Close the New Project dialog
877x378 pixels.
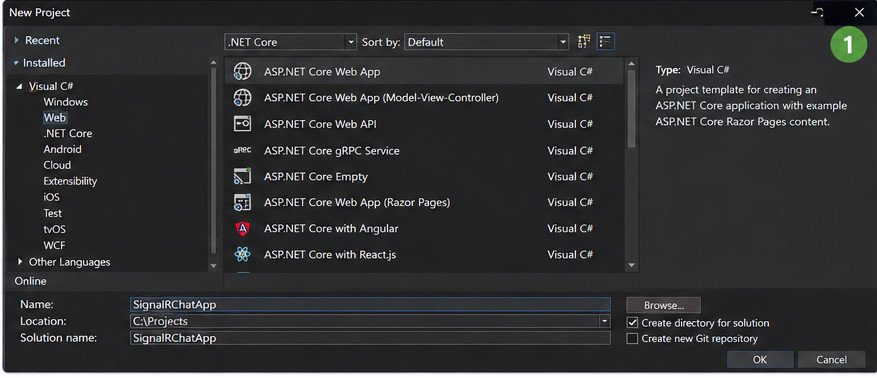pos(859,12)
